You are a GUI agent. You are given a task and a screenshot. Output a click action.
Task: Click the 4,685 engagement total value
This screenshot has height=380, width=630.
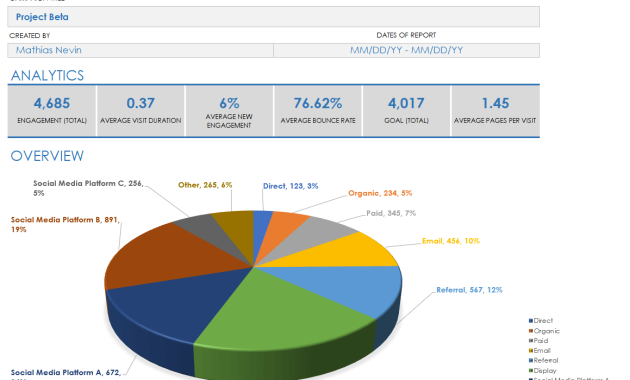coord(52,103)
